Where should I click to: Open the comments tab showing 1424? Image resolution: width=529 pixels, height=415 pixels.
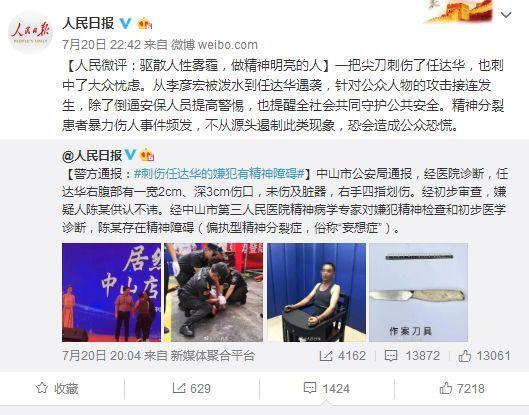[327, 388]
